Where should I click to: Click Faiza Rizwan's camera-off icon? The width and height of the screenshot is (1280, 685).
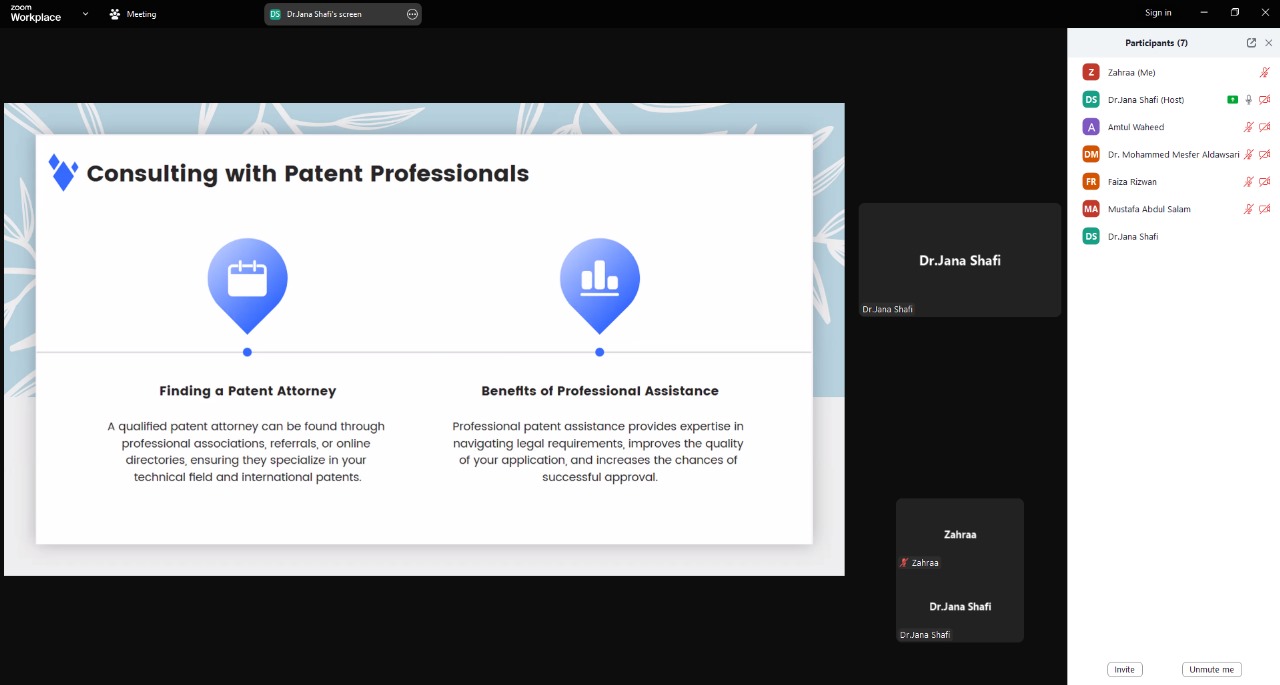[x=1264, y=182]
